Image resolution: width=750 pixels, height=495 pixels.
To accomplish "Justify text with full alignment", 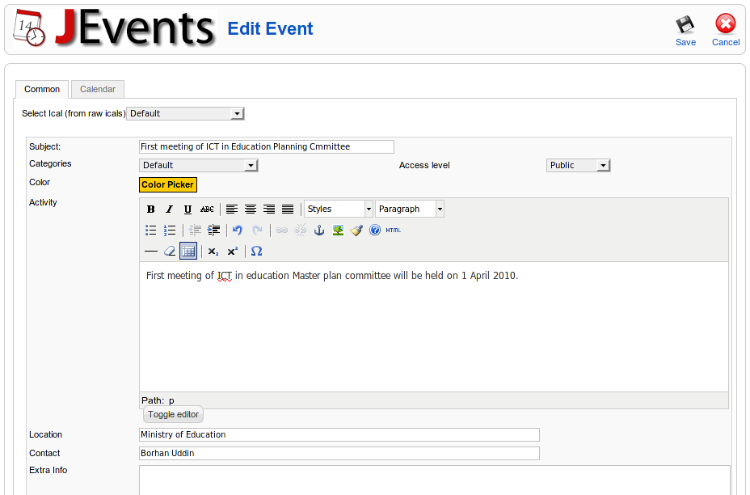I will [x=287, y=209].
